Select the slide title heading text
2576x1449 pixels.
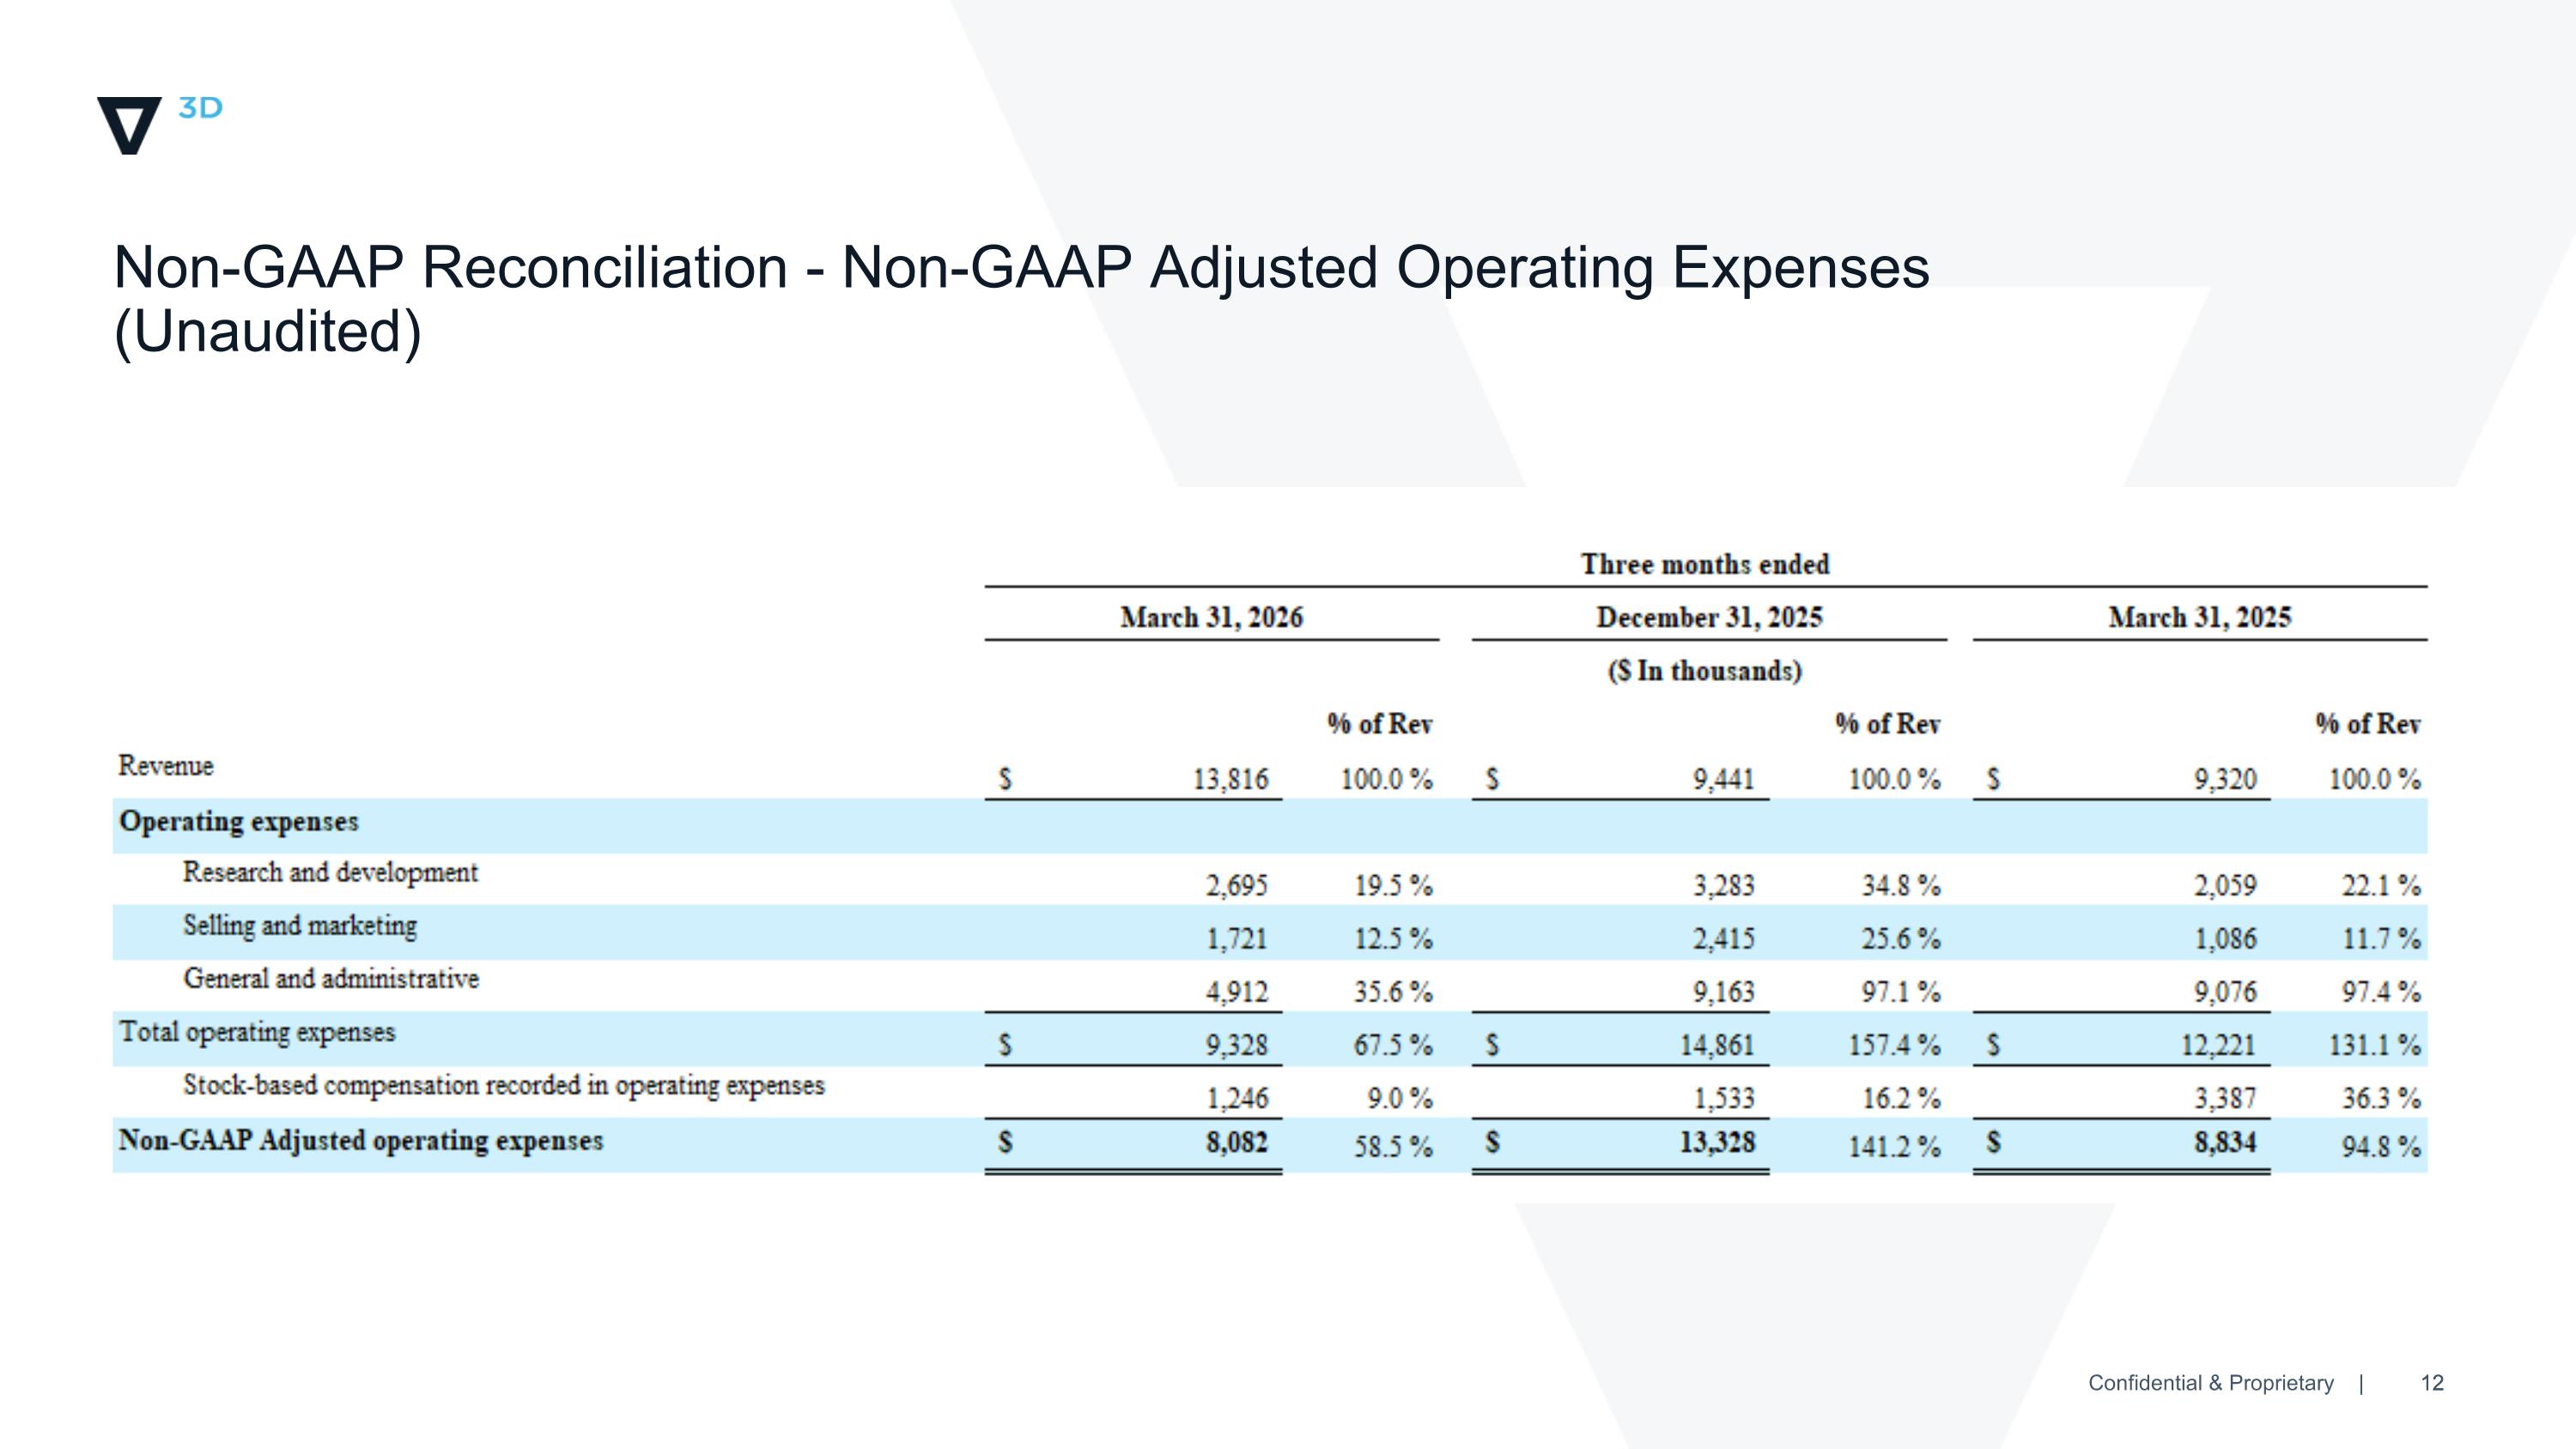point(1021,299)
